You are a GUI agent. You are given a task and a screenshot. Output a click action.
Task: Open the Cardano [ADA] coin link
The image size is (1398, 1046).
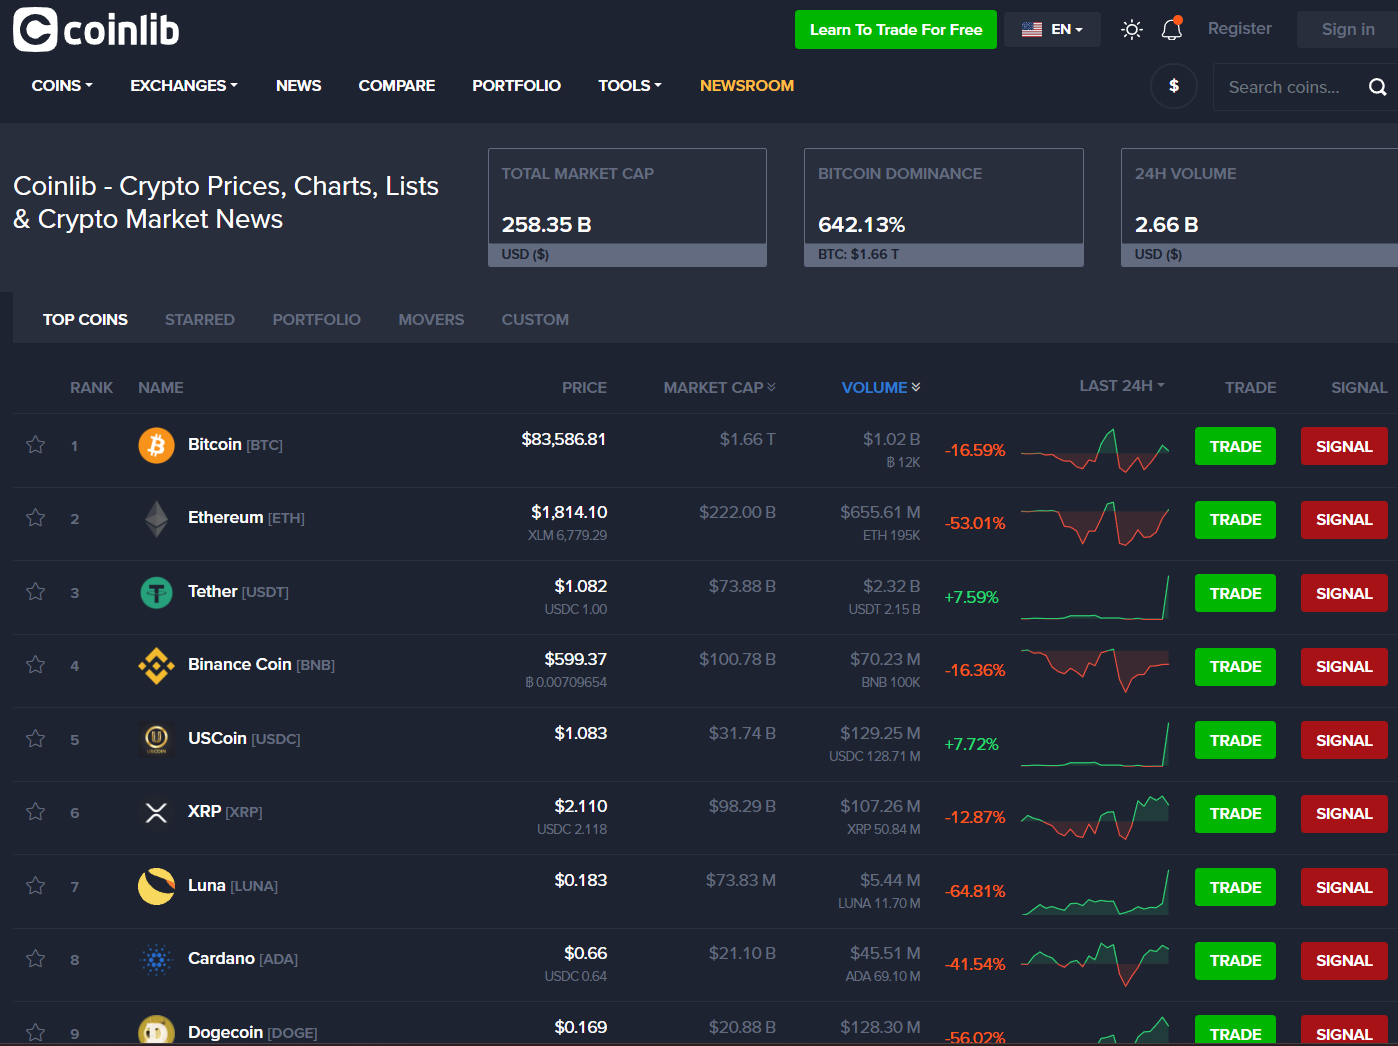point(243,959)
